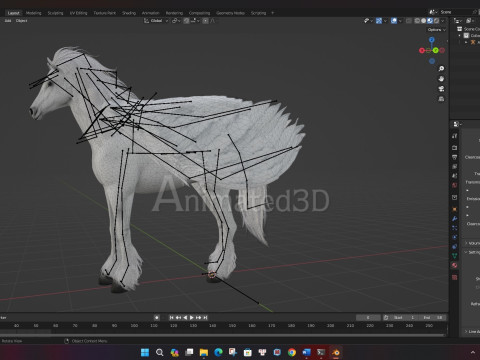480x360 pixels.
Task: Open viewport shading options dropdown
Action: coord(443,21)
